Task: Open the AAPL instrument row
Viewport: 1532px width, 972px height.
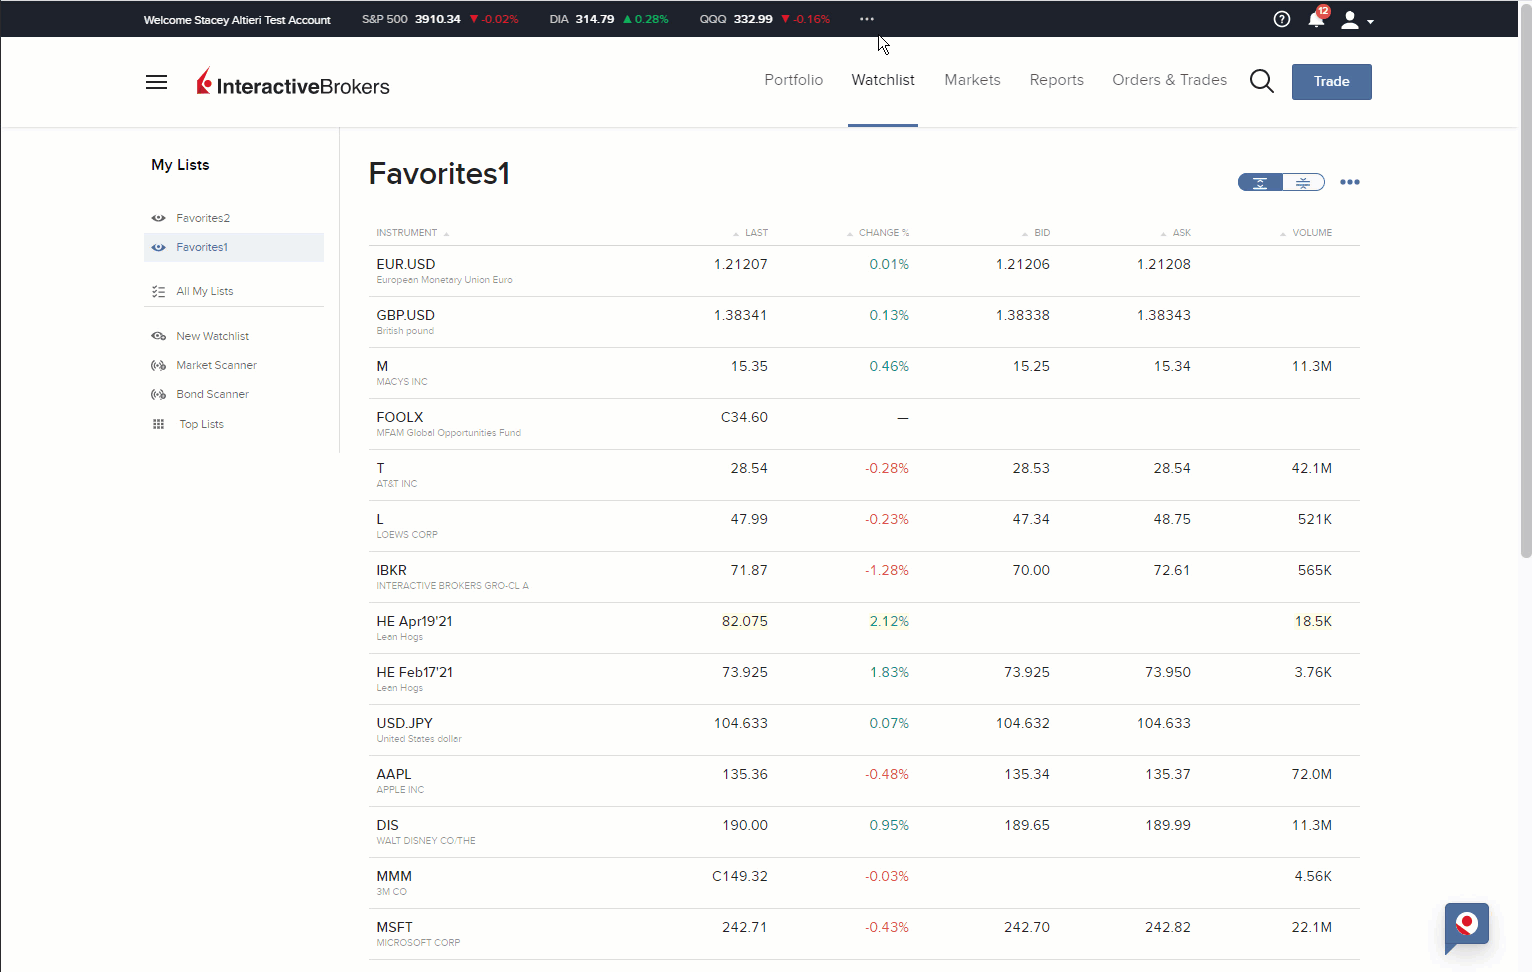Action: [393, 773]
